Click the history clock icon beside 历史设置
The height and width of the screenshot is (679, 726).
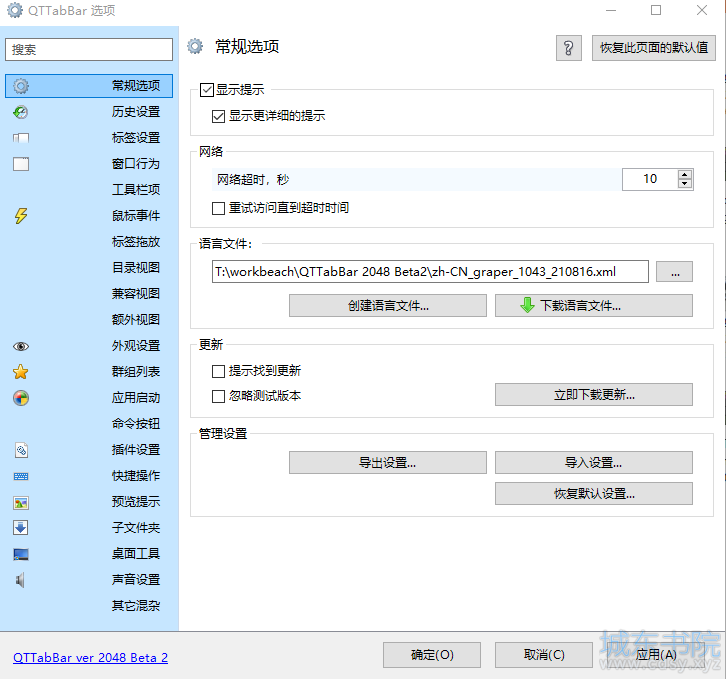(21, 112)
